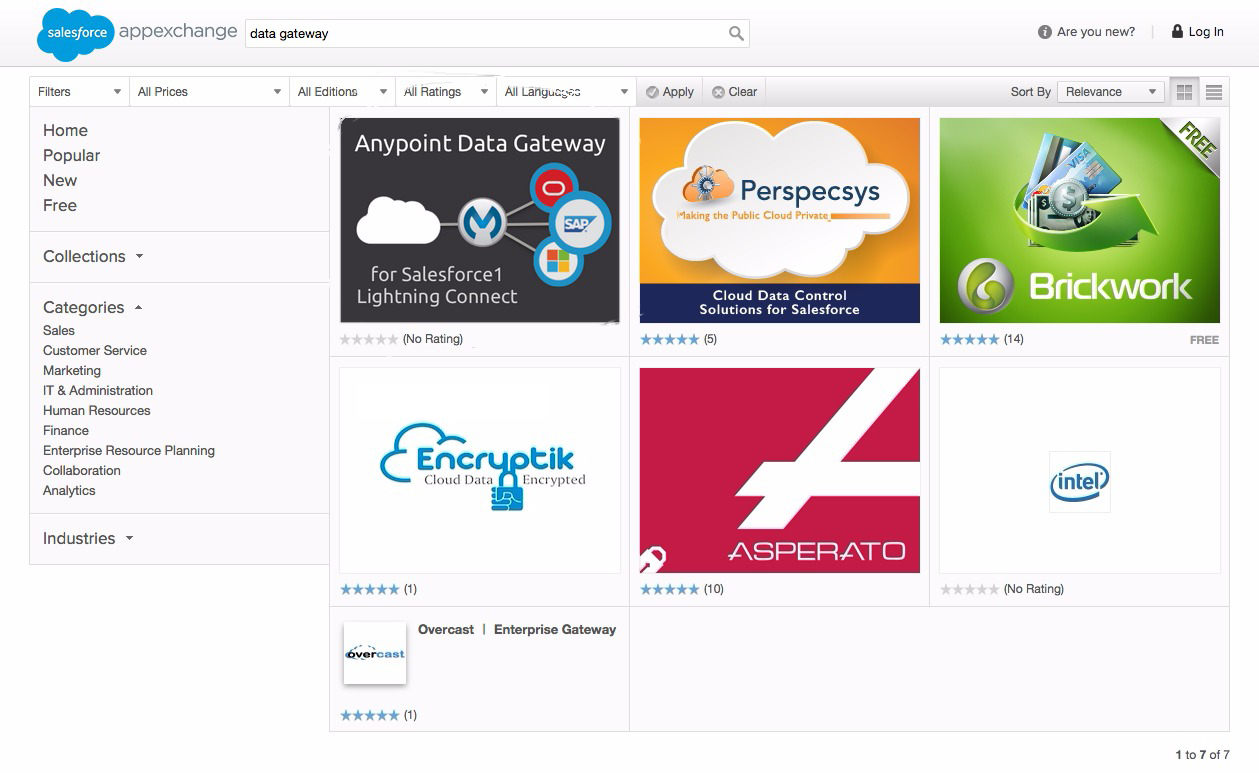Choose the Enterprise Resource Planning category
The height and width of the screenshot is (773, 1259).
pyautogui.click(x=129, y=450)
